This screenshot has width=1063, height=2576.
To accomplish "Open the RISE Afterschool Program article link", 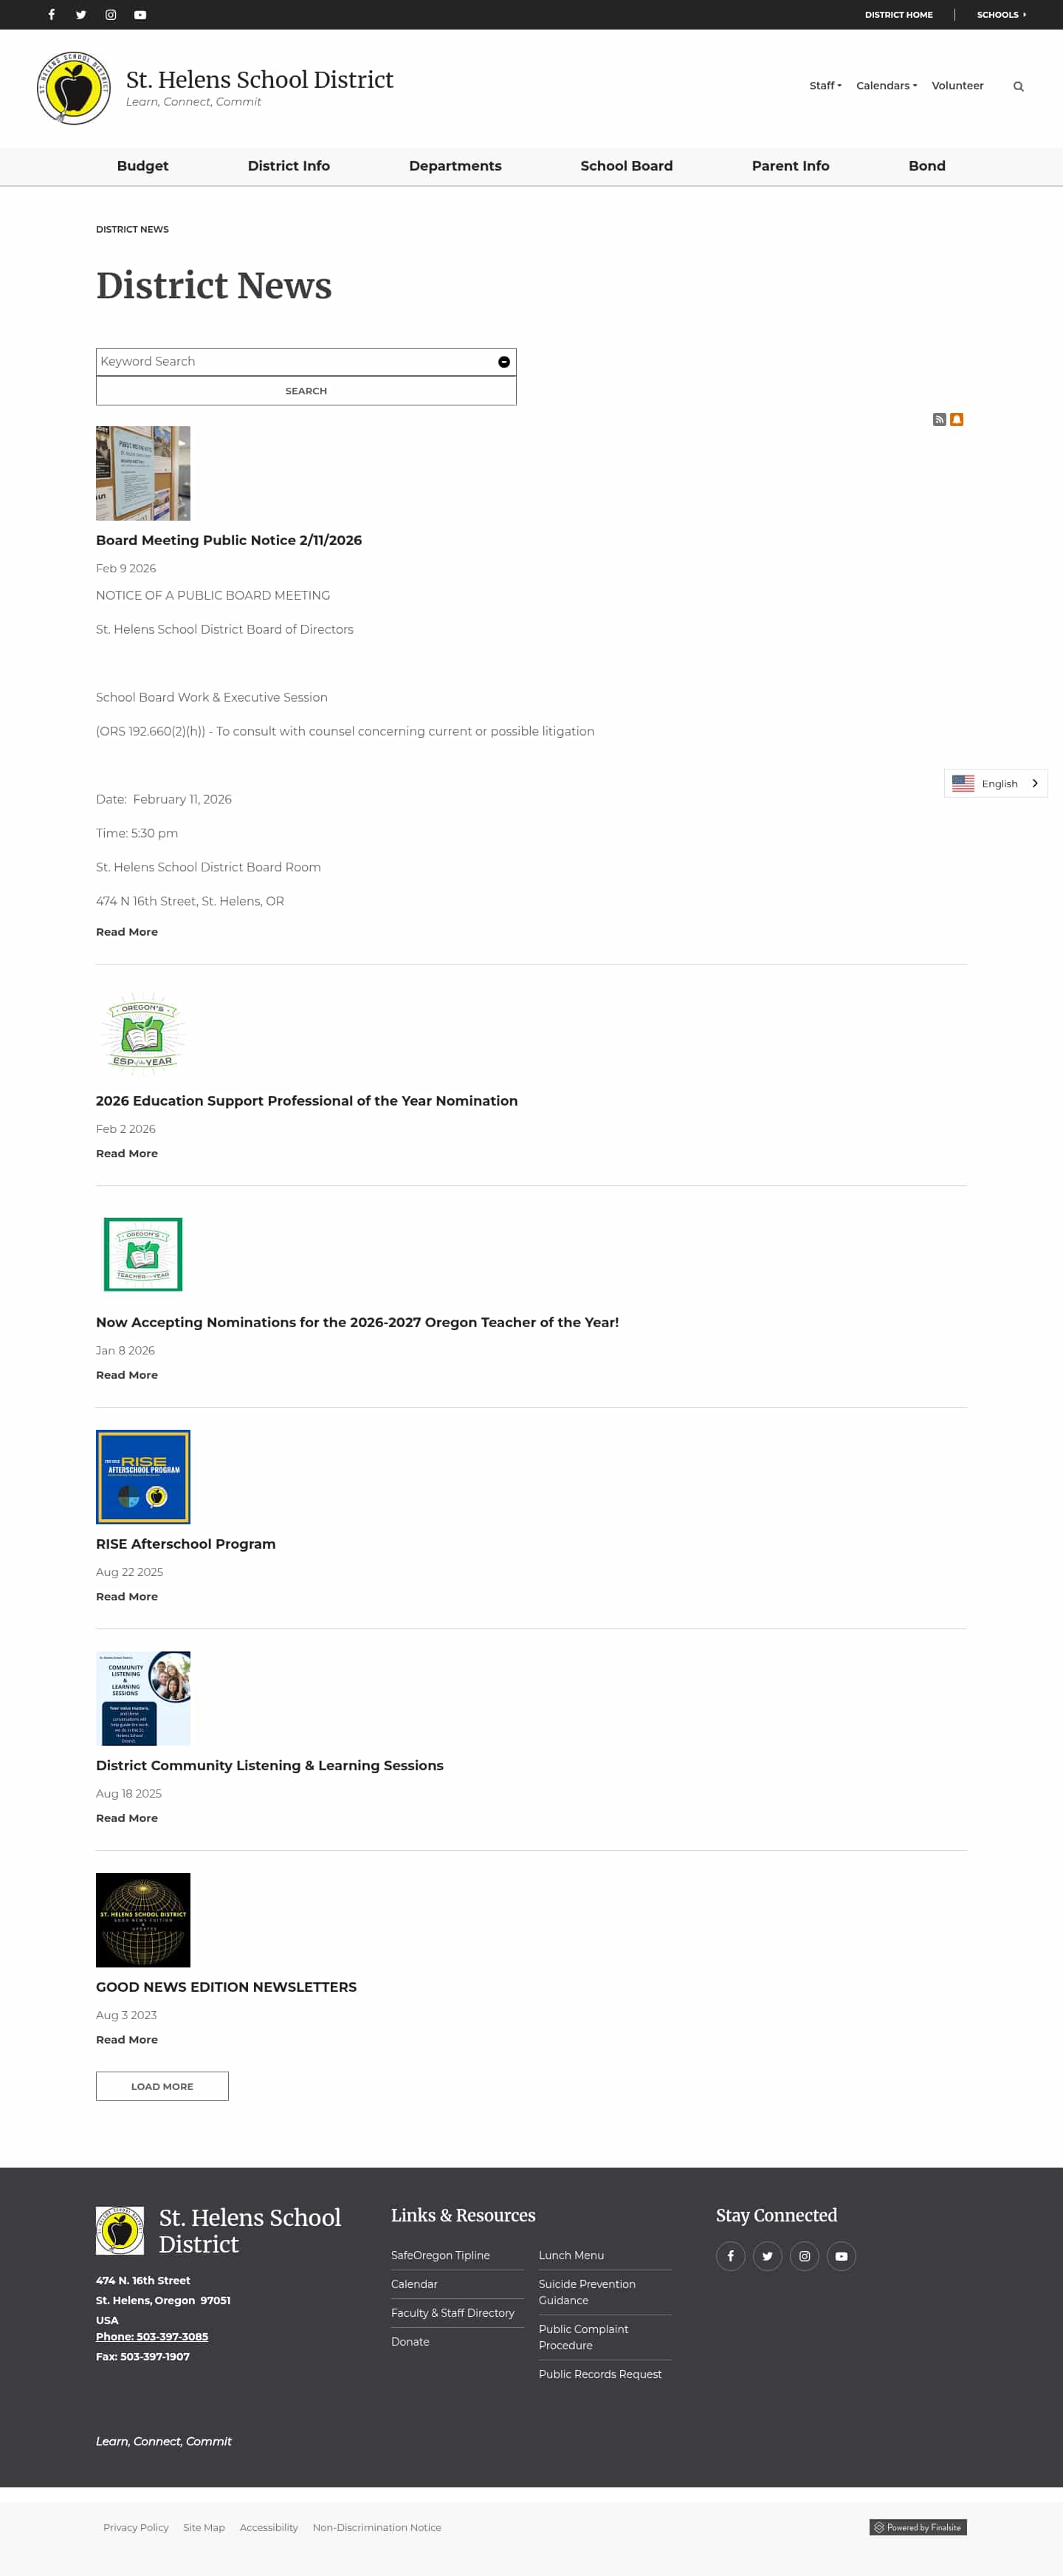I will click(186, 1544).
